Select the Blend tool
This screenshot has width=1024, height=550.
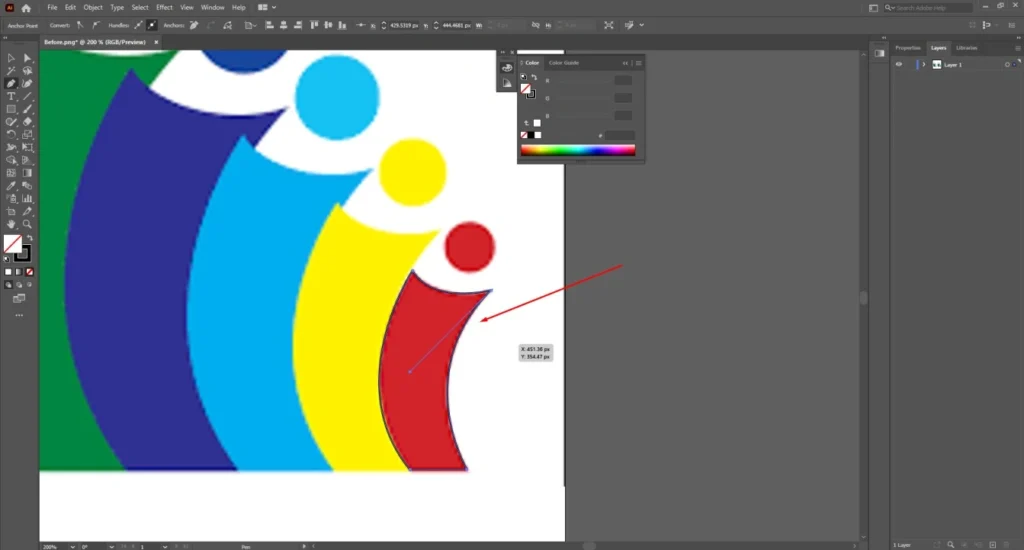27,186
